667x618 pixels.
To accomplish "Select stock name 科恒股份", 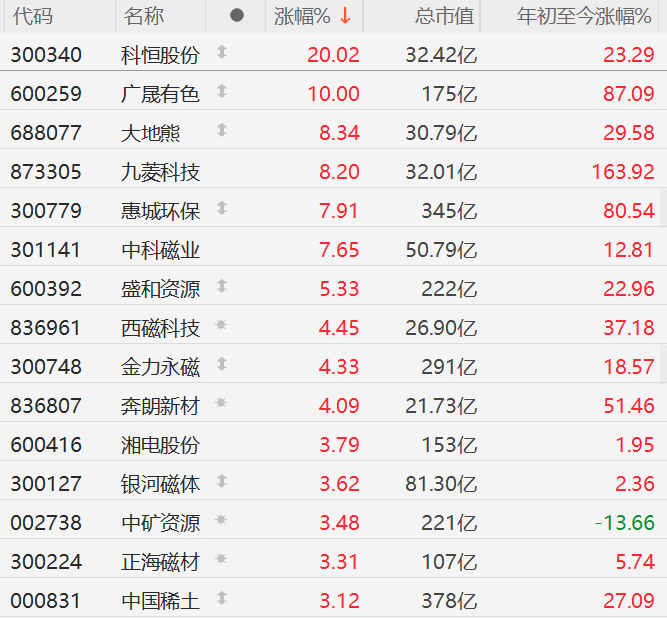I will pyautogui.click(x=160, y=55).
